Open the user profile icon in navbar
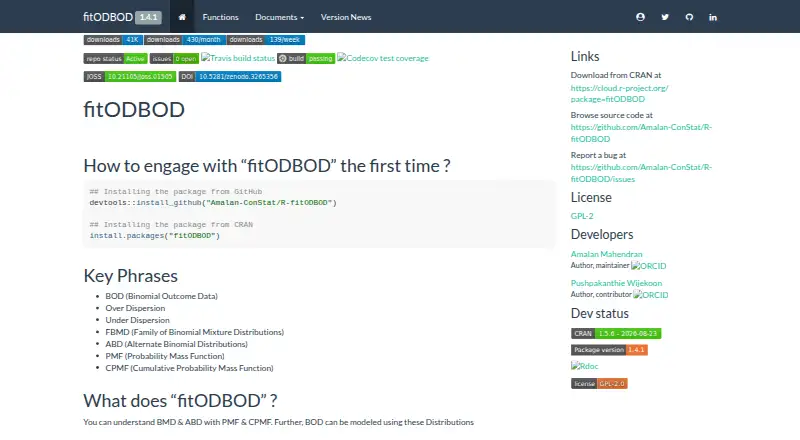 pyautogui.click(x=640, y=17)
